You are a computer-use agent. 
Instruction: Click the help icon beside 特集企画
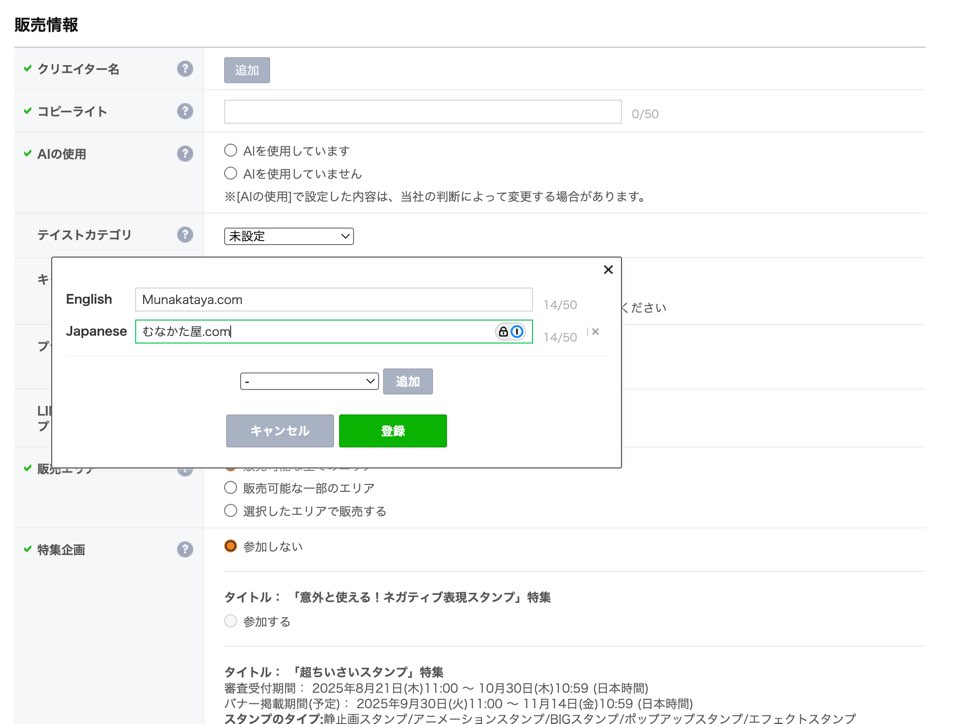pyautogui.click(x=185, y=549)
